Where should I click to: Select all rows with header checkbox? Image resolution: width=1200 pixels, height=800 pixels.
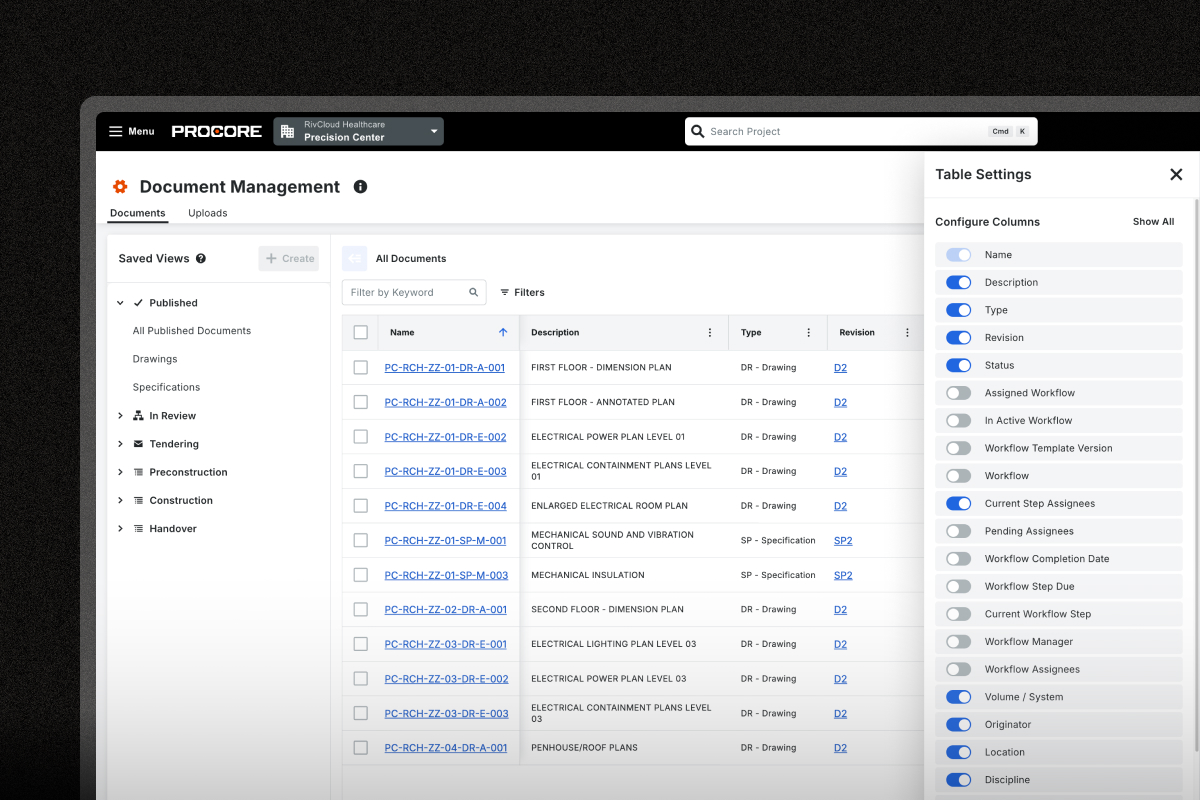point(361,333)
